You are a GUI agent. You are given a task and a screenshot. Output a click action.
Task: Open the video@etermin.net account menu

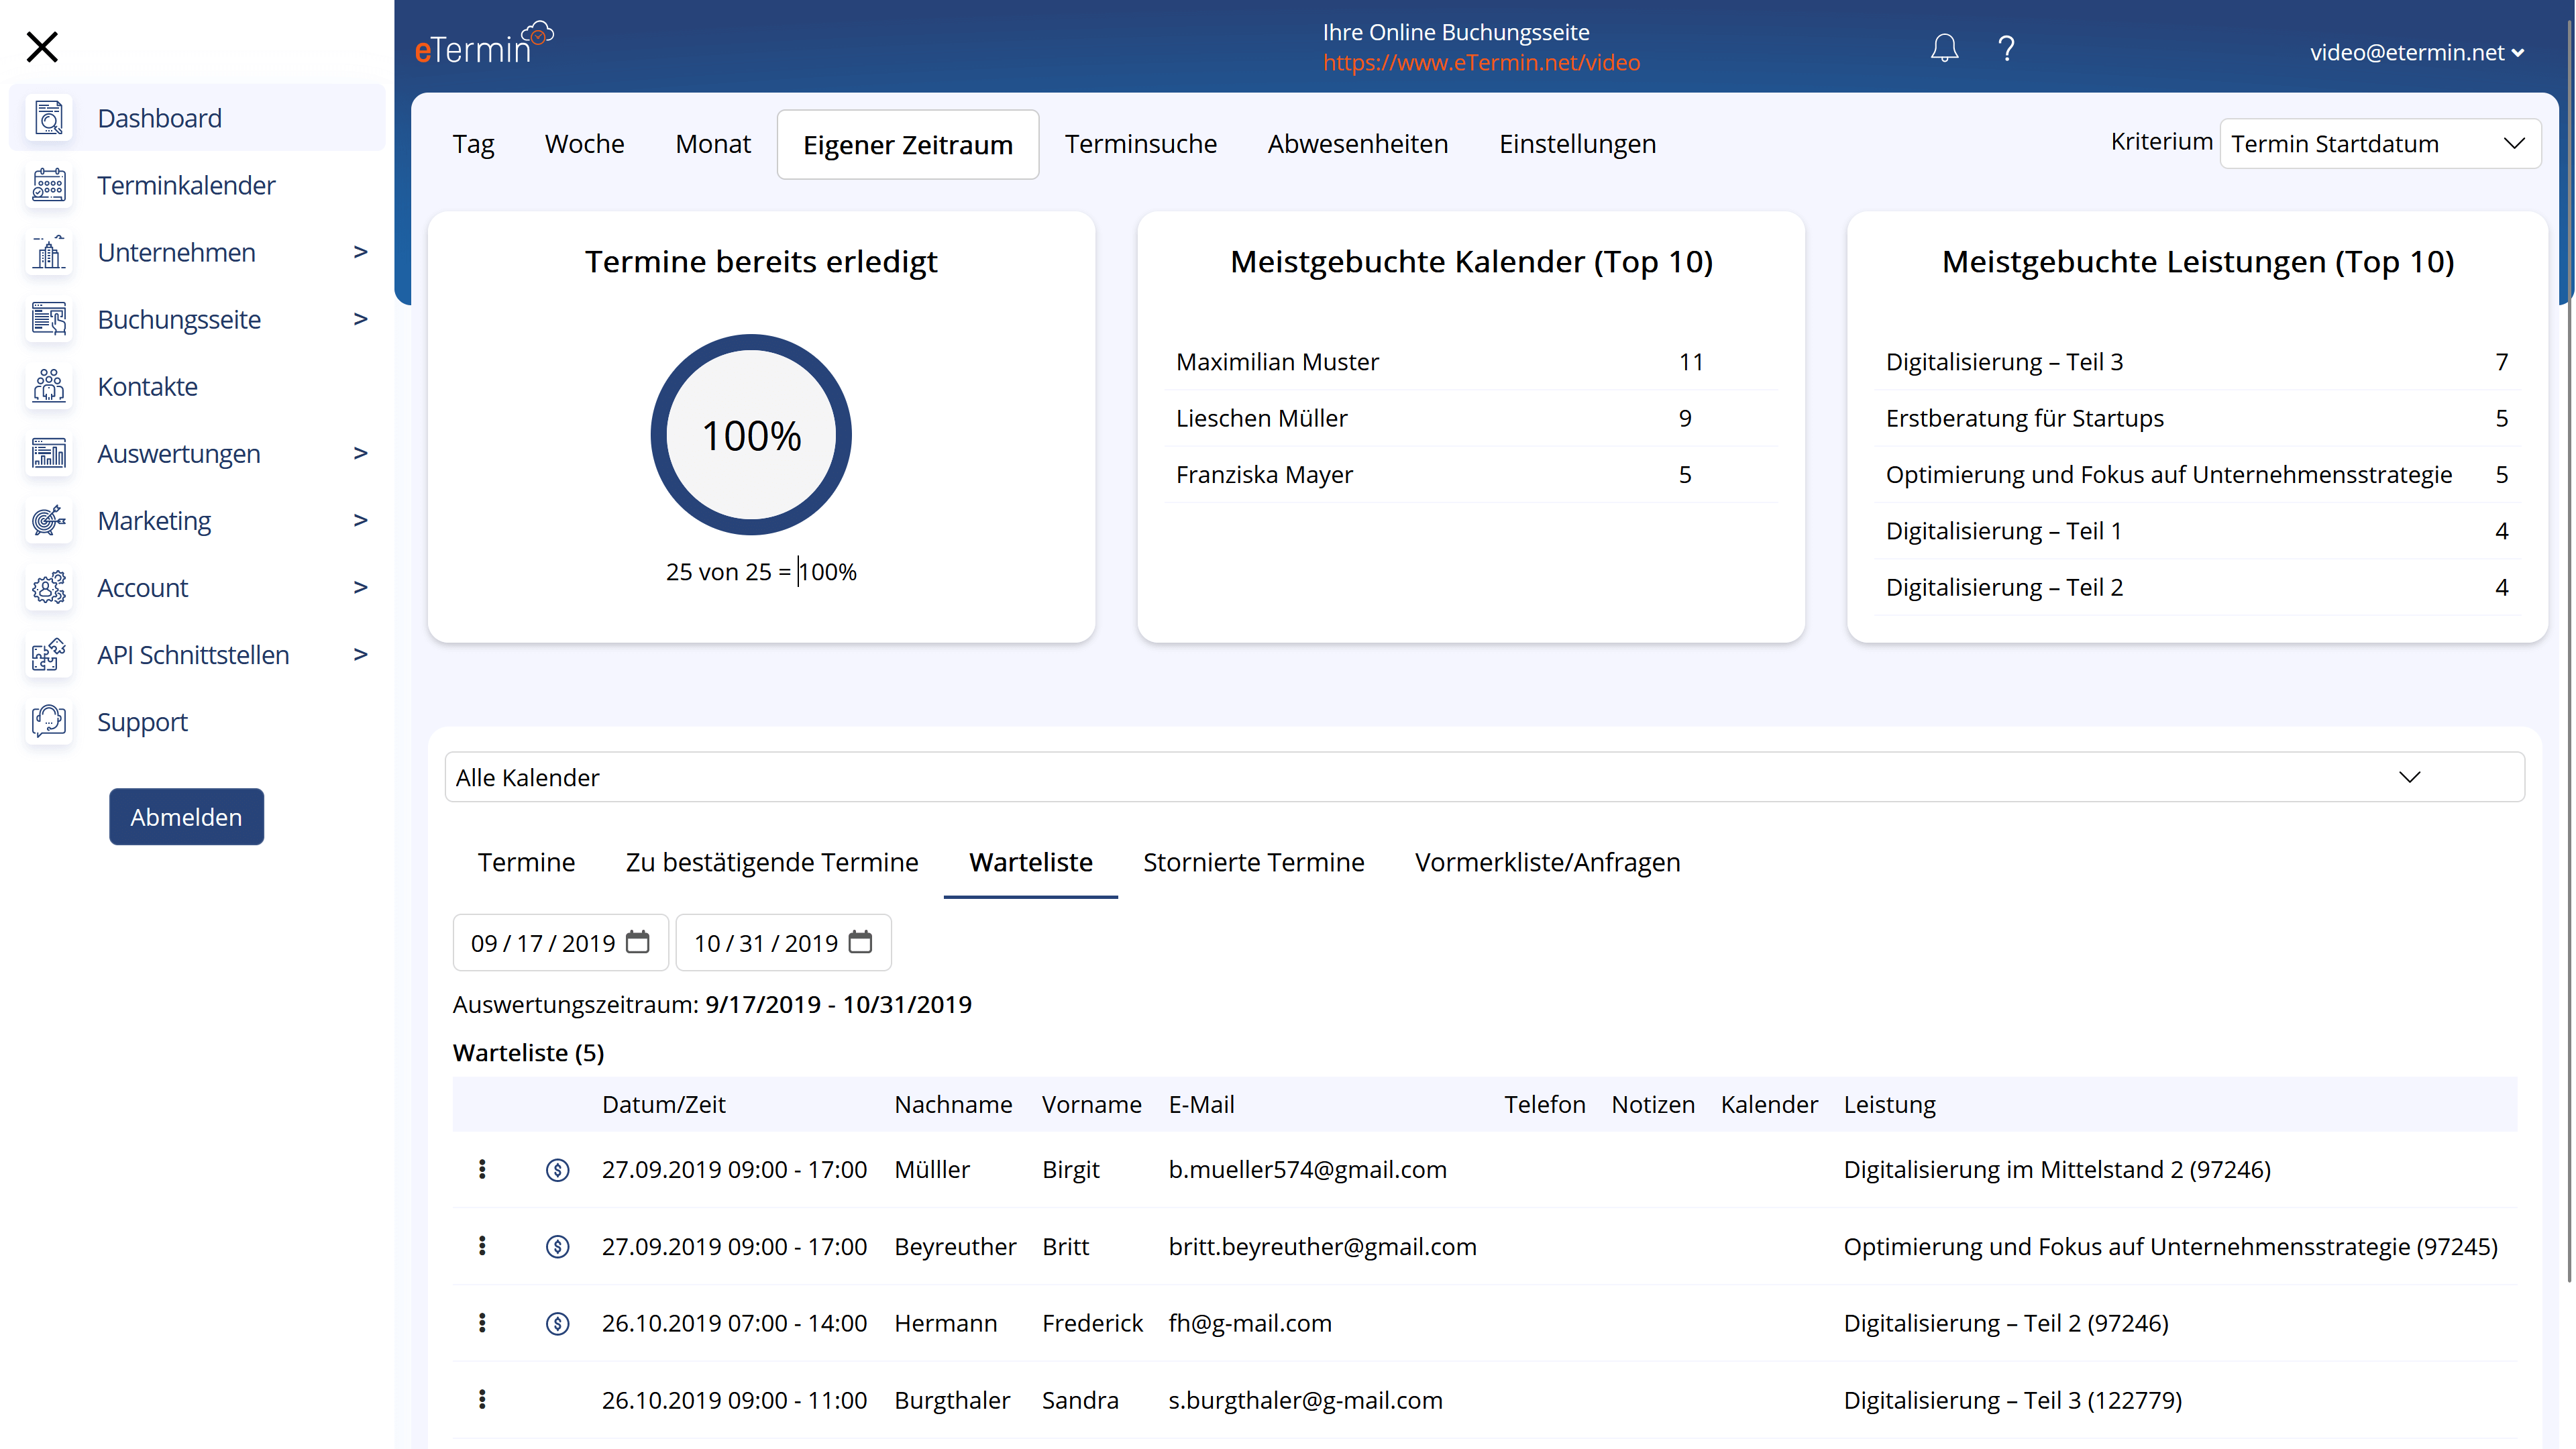click(2416, 52)
